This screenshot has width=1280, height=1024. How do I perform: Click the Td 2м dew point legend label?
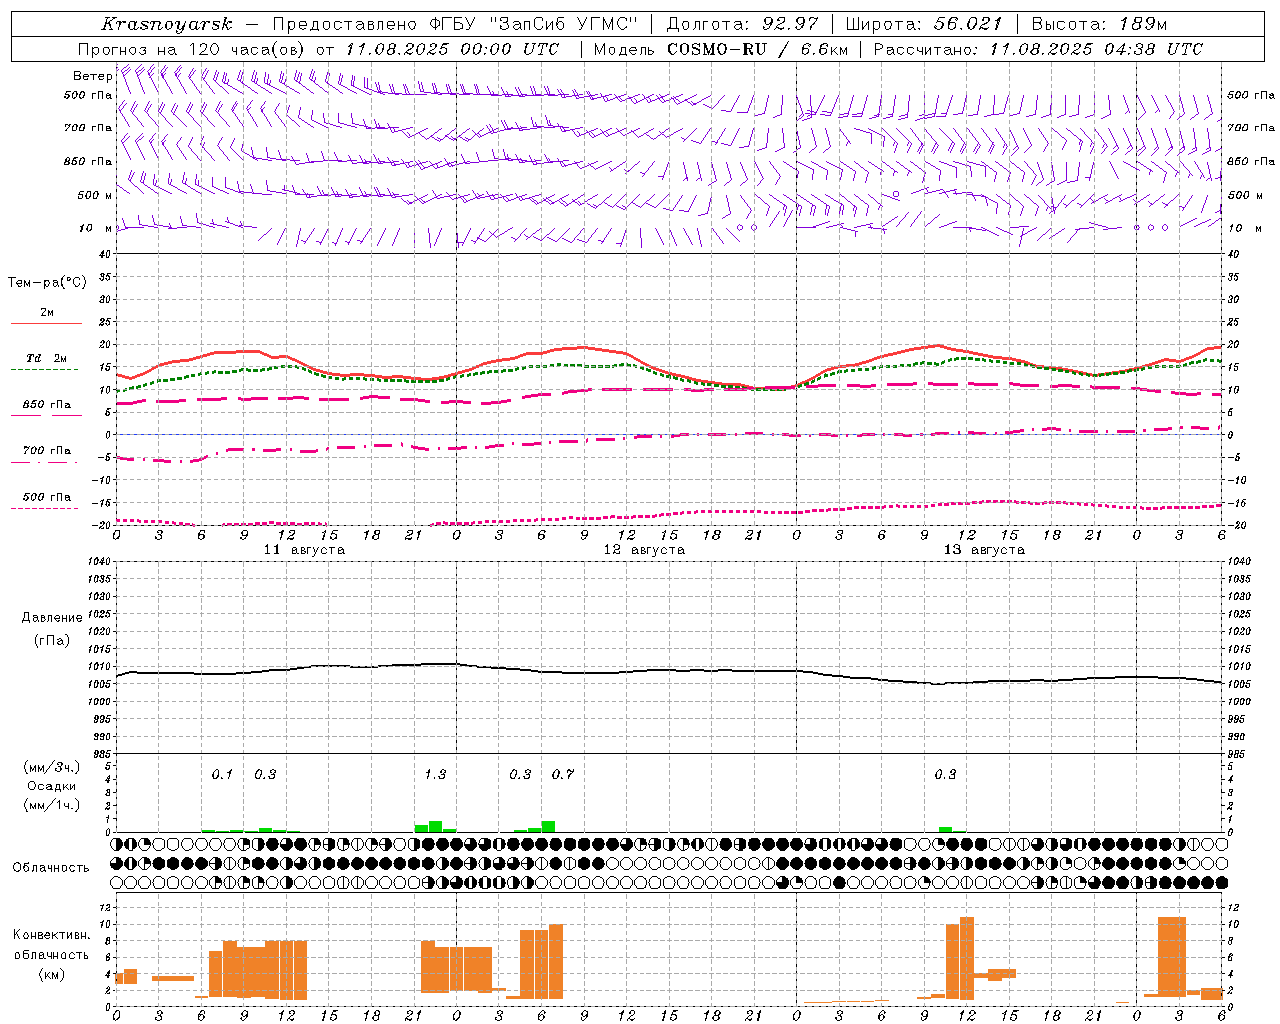[46, 358]
